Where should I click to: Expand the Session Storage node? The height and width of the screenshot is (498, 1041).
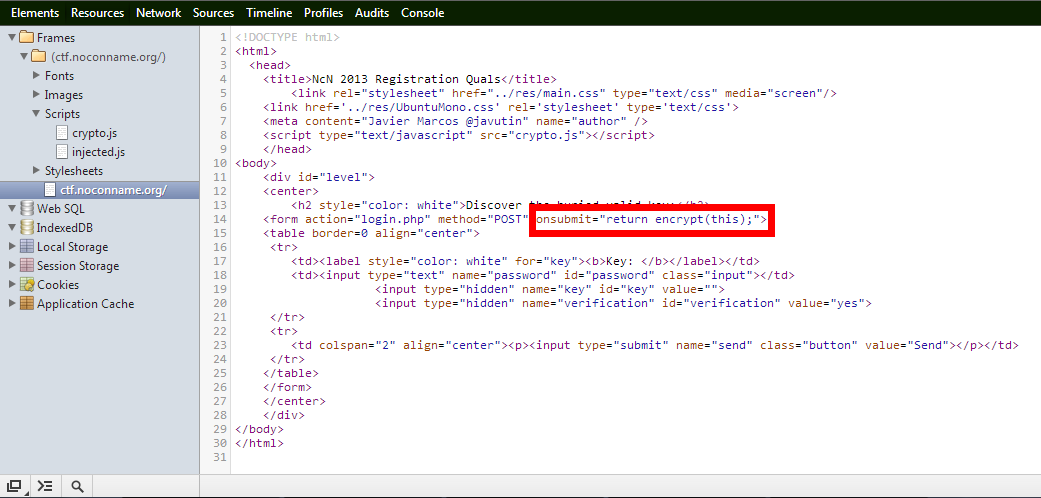point(11,266)
